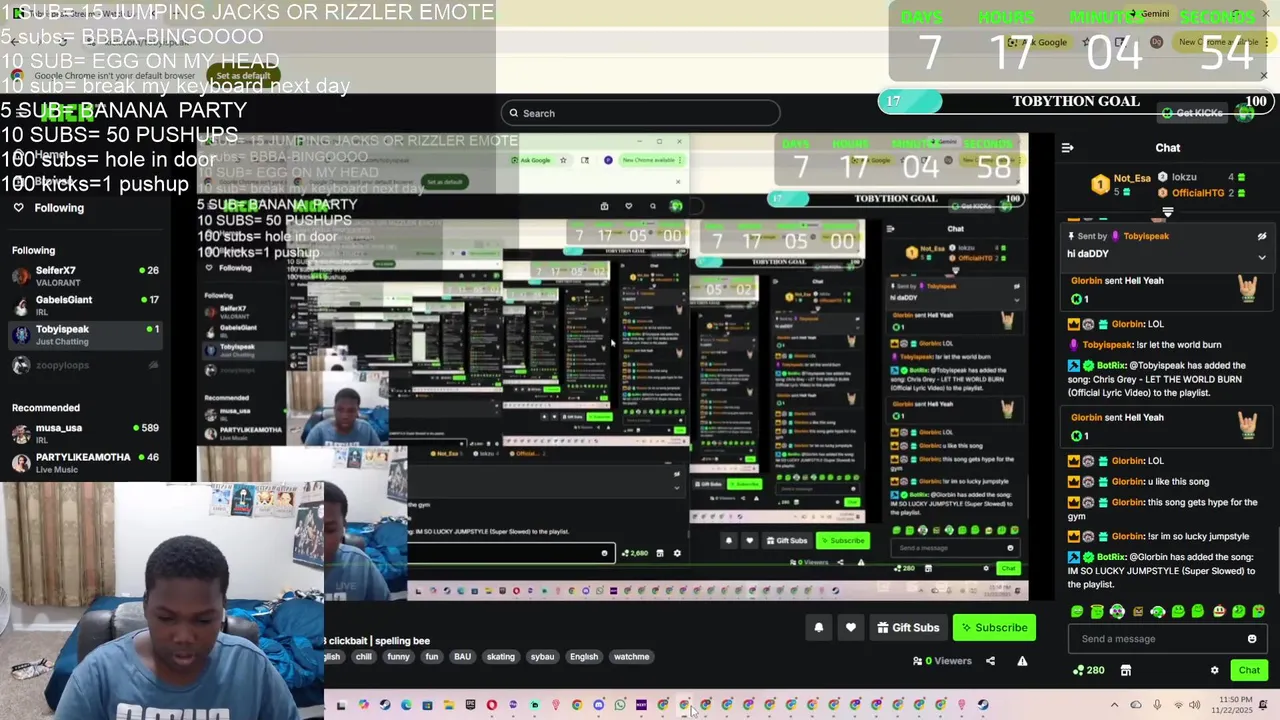
Task: Click the 0 Viewers count
Action: click(x=942, y=661)
